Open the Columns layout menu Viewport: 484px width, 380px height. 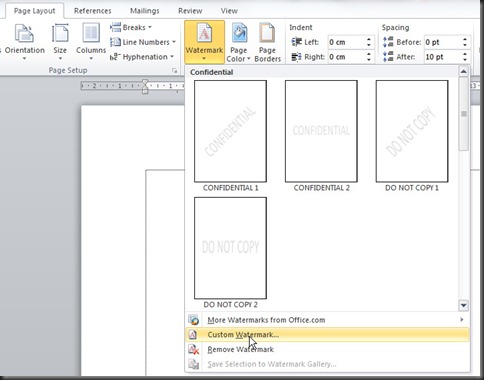(91, 42)
